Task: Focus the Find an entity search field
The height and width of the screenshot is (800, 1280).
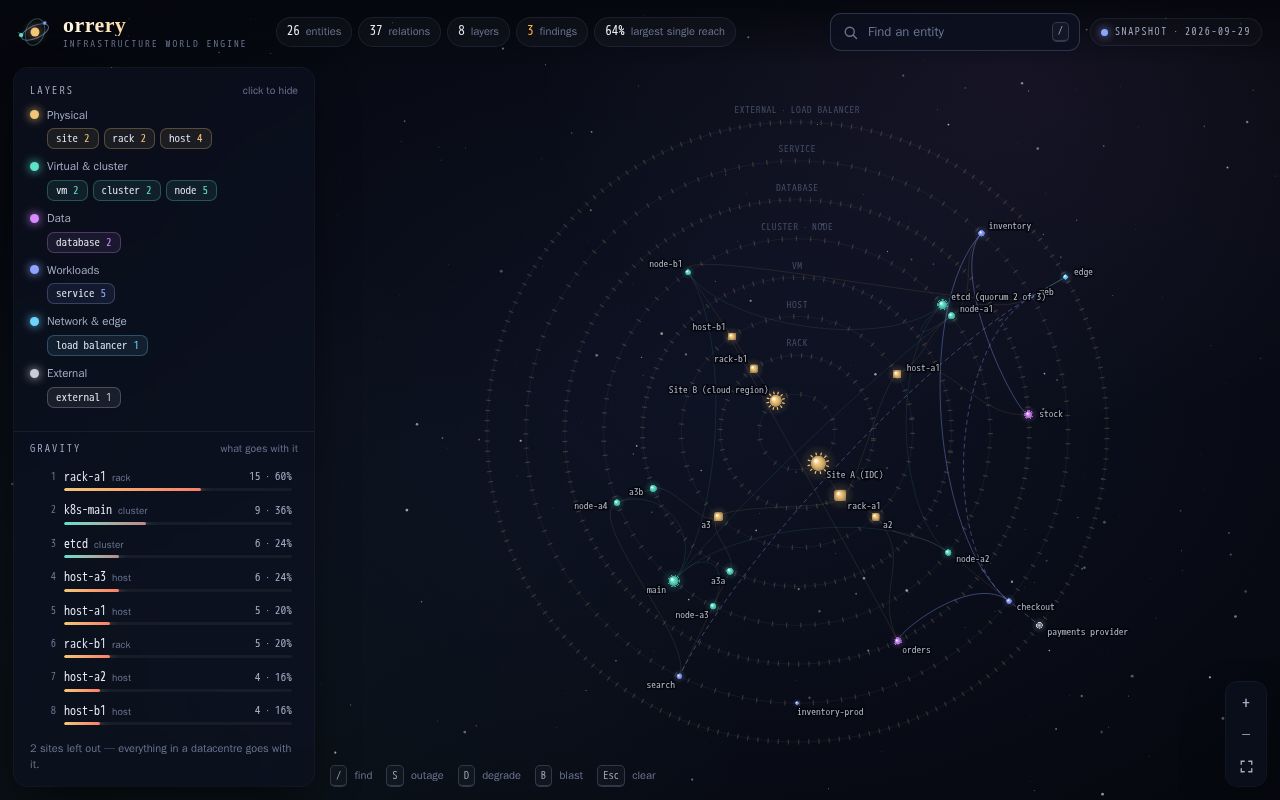Action: pos(955,32)
